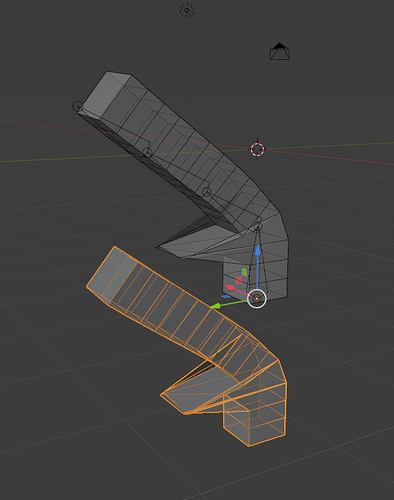The width and height of the screenshot is (394, 500).
Task: Select the bone joint at the gray mesh's upper tip
Action: 77,106
